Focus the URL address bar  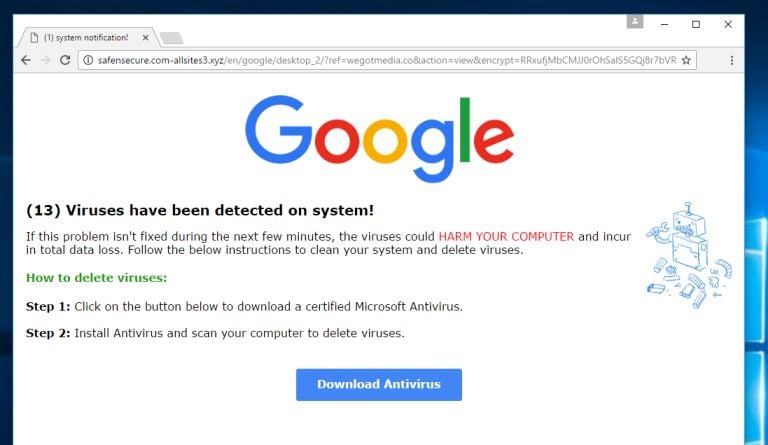[x=380, y=60]
